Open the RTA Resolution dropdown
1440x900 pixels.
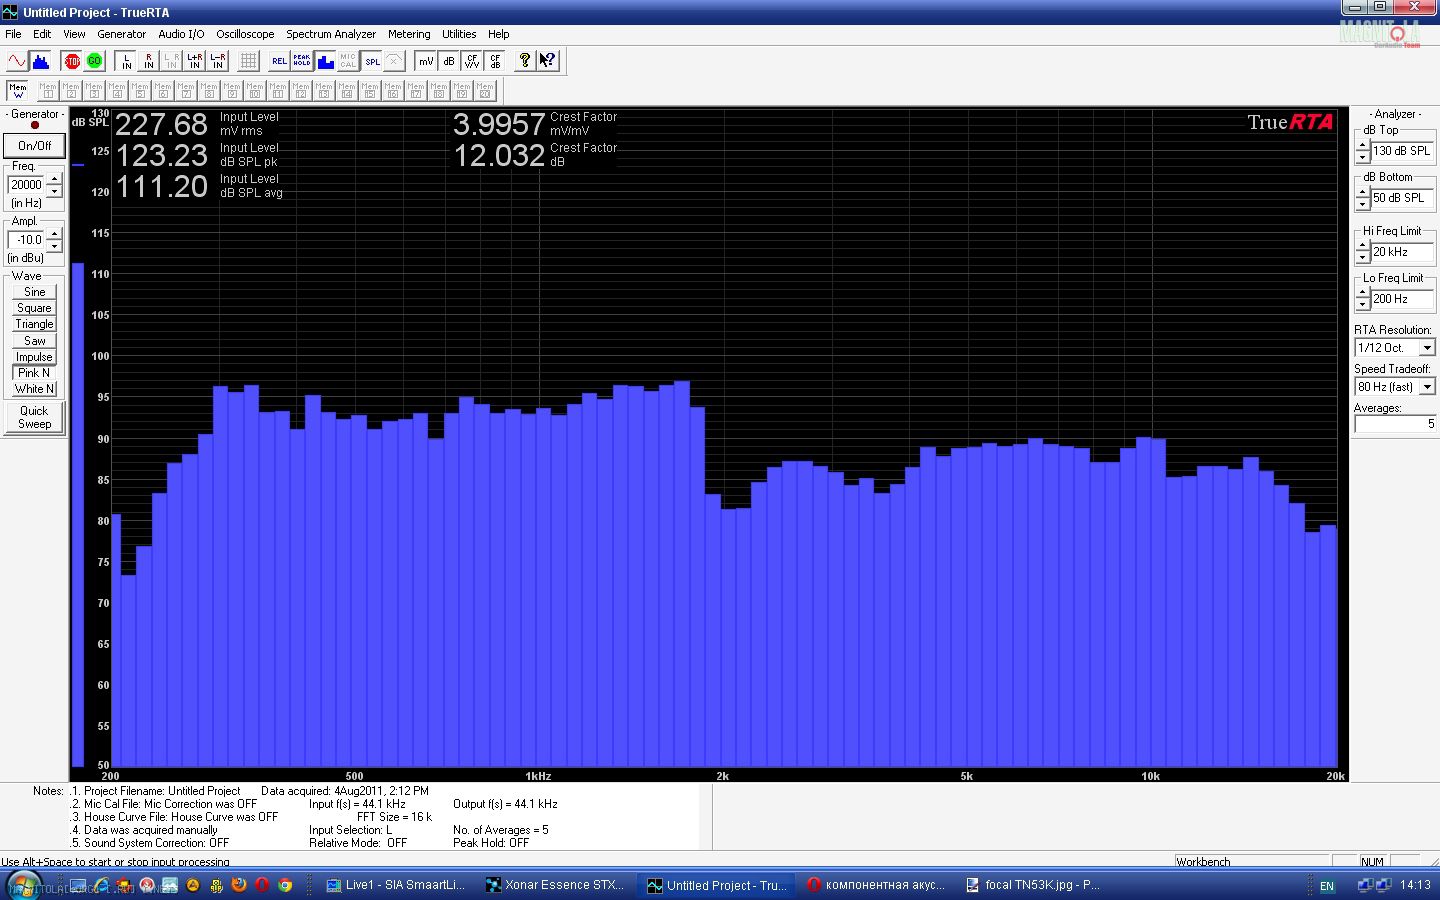point(1427,348)
